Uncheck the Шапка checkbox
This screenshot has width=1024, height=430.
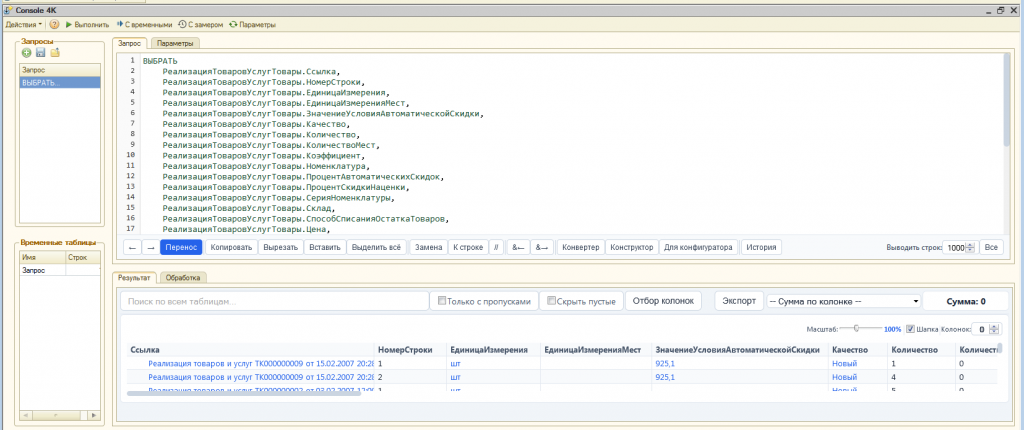[910, 329]
